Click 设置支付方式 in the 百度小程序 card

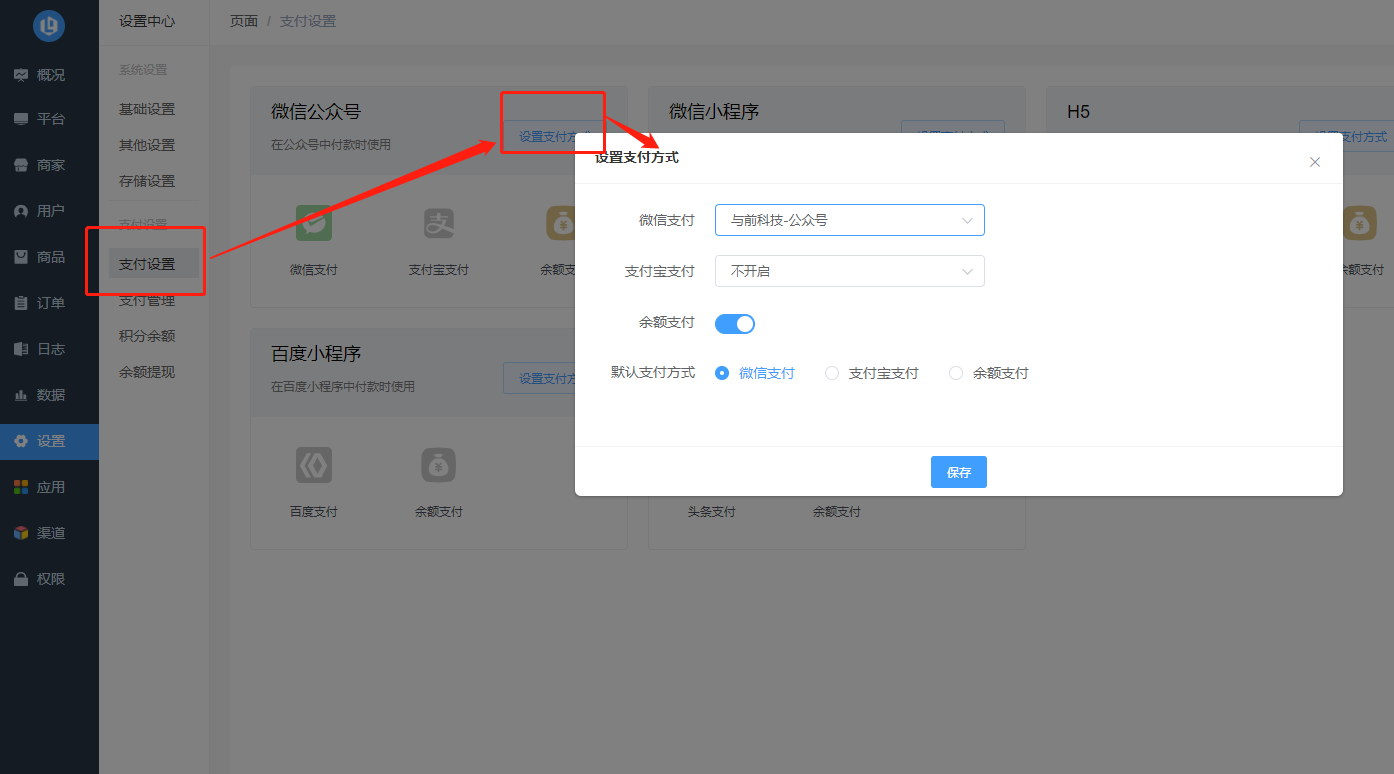(540, 378)
